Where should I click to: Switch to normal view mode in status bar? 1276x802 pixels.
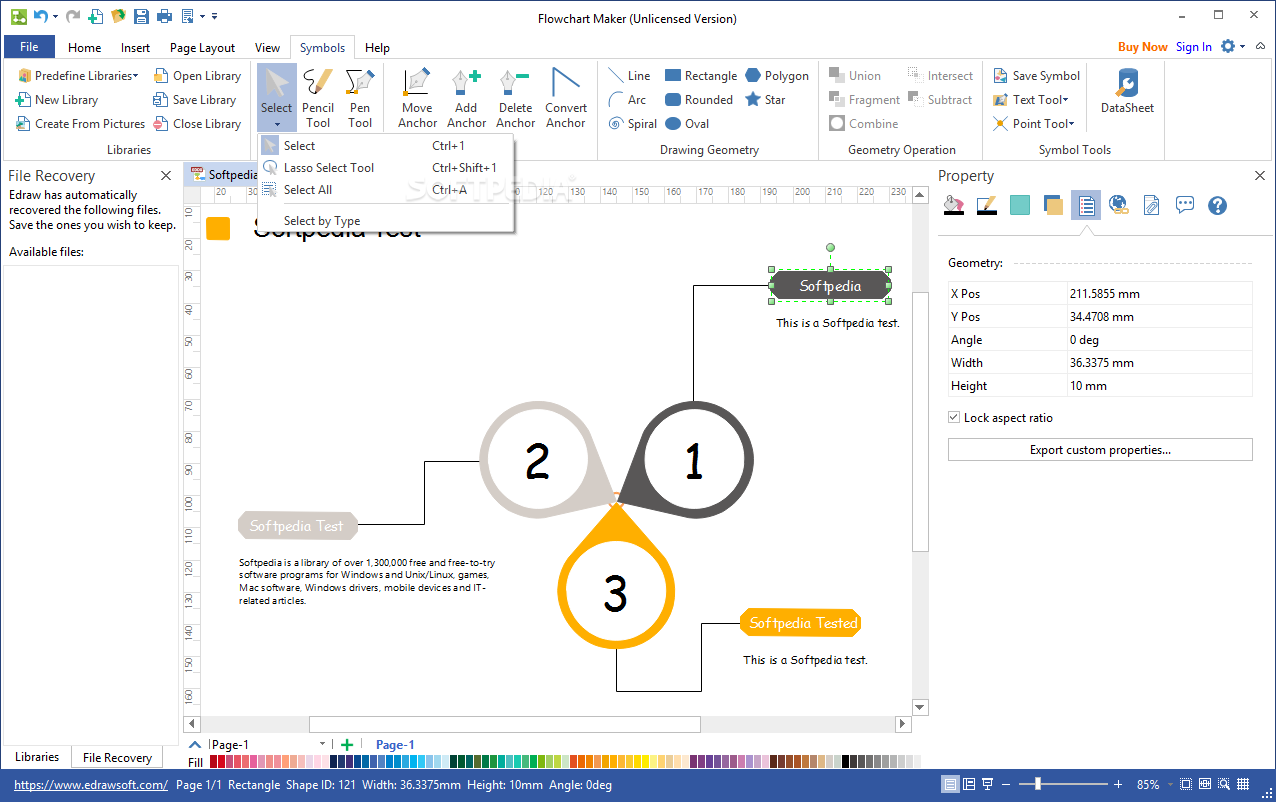(952, 785)
